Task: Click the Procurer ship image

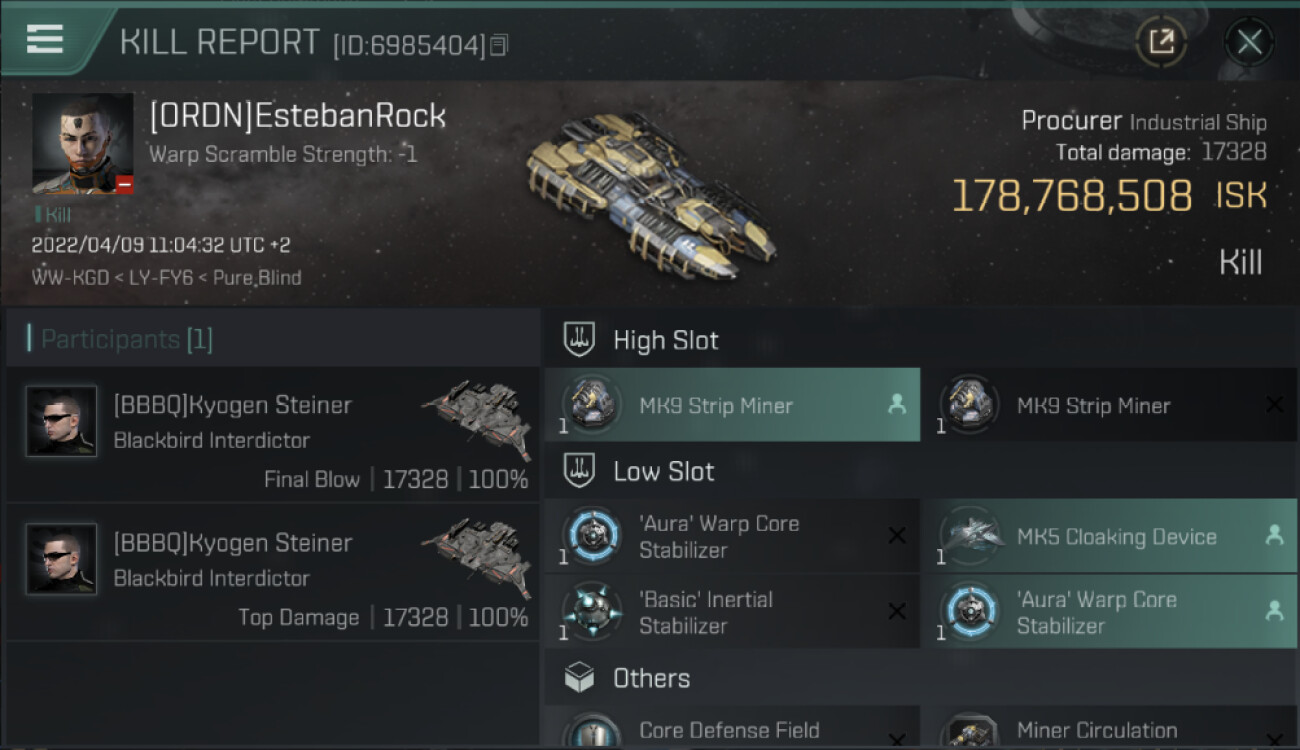Action: (650, 195)
